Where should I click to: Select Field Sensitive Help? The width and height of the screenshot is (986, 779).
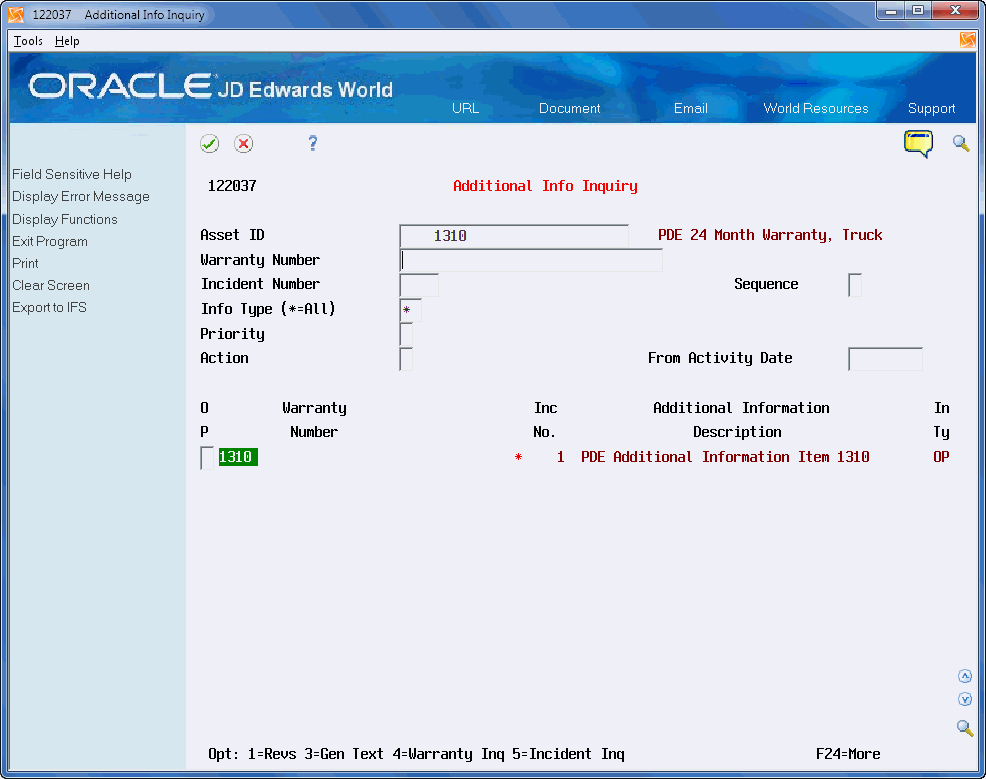72,174
